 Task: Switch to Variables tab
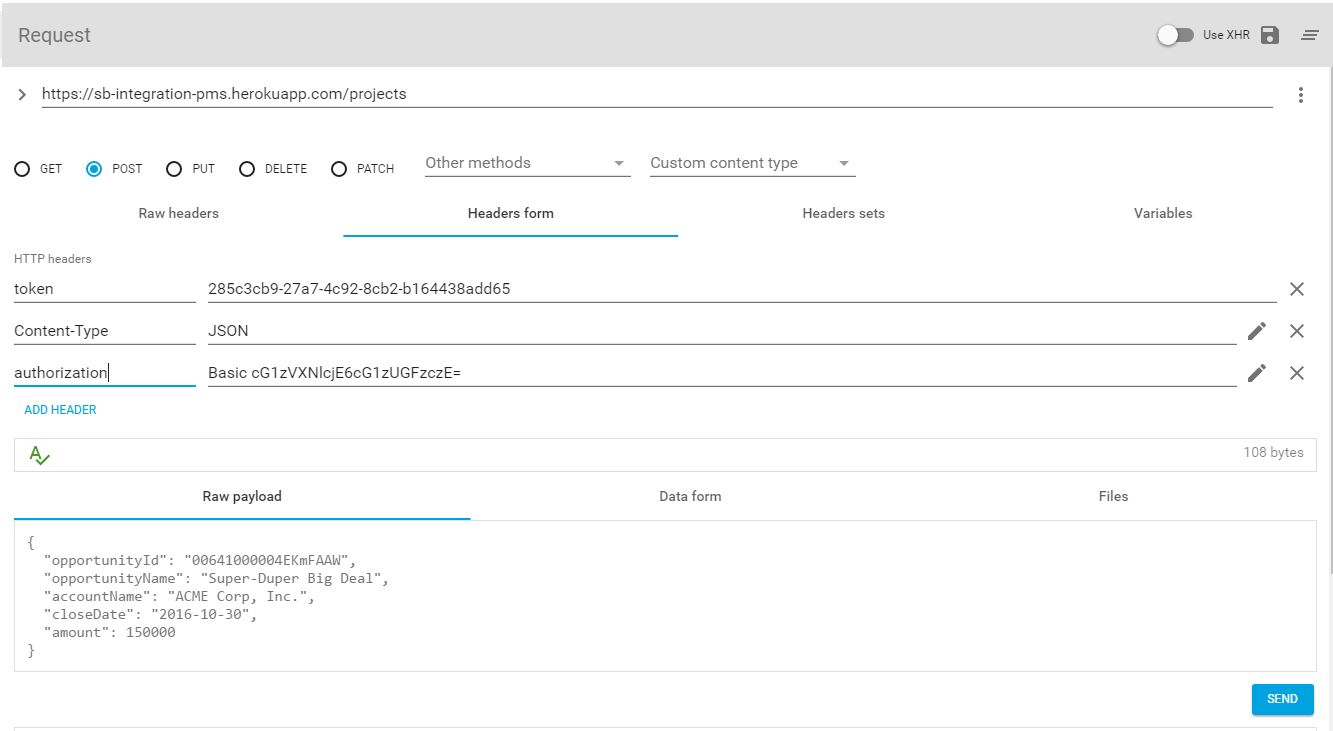pyautogui.click(x=1163, y=213)
